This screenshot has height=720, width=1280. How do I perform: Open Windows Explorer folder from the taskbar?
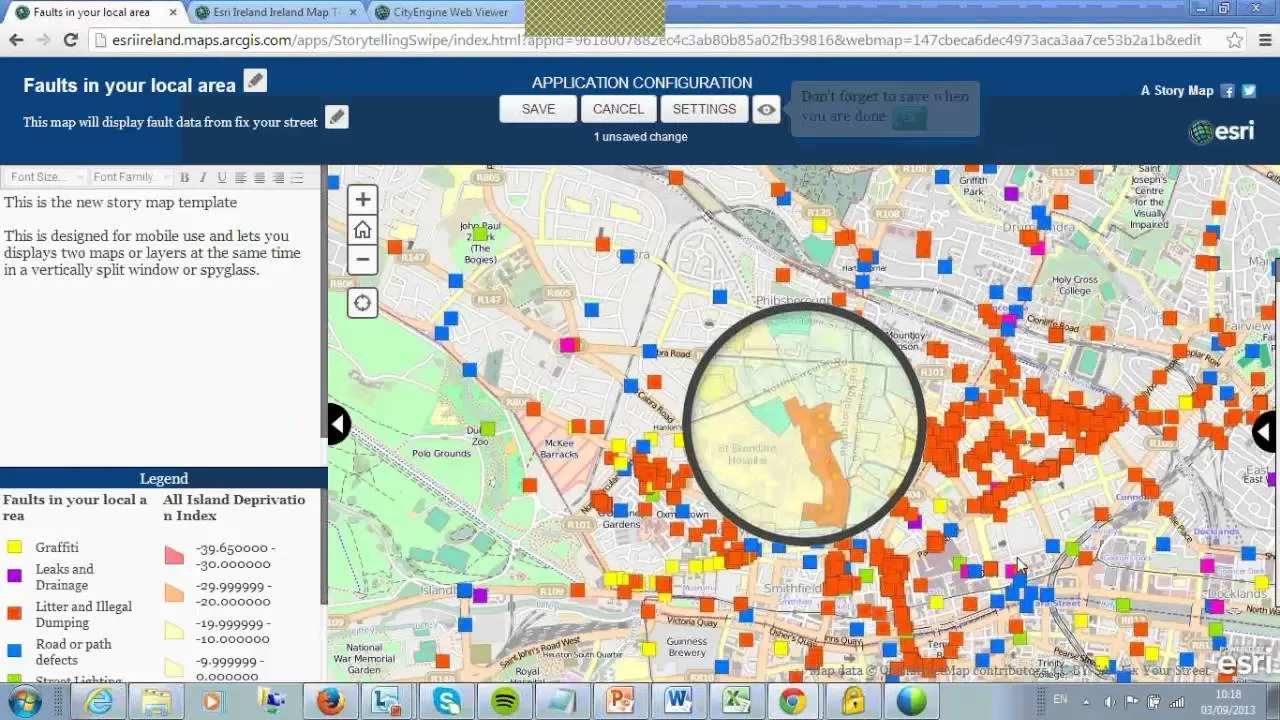tap(157, 701)
